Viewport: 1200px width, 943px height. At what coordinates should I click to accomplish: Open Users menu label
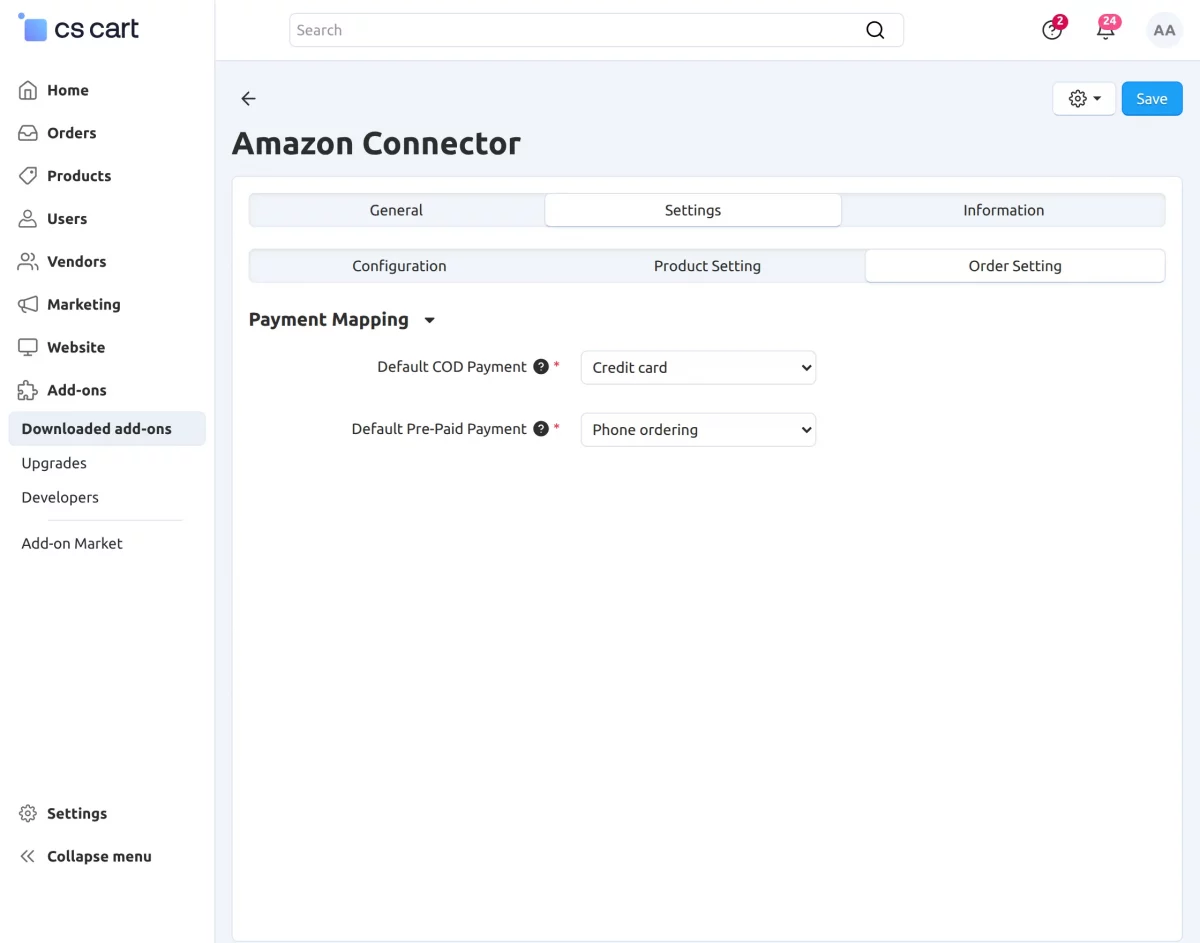pos(67,219)
